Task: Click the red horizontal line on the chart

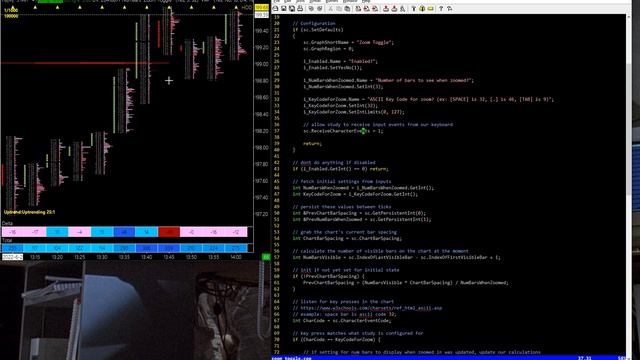Action: click(x=85, y=63)
